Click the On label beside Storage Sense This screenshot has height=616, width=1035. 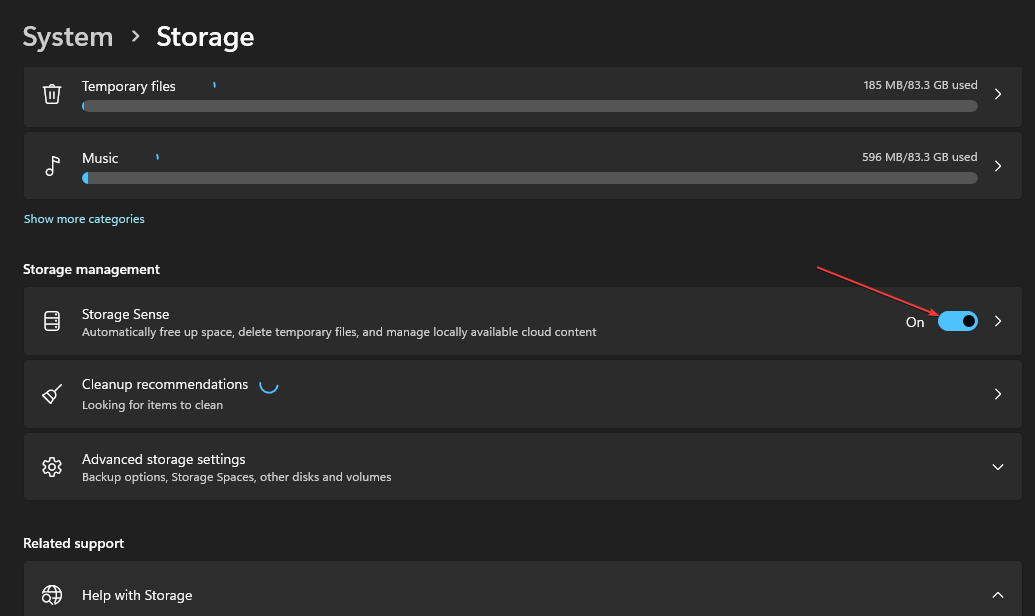pyautogui.click(x=914, y=322)
